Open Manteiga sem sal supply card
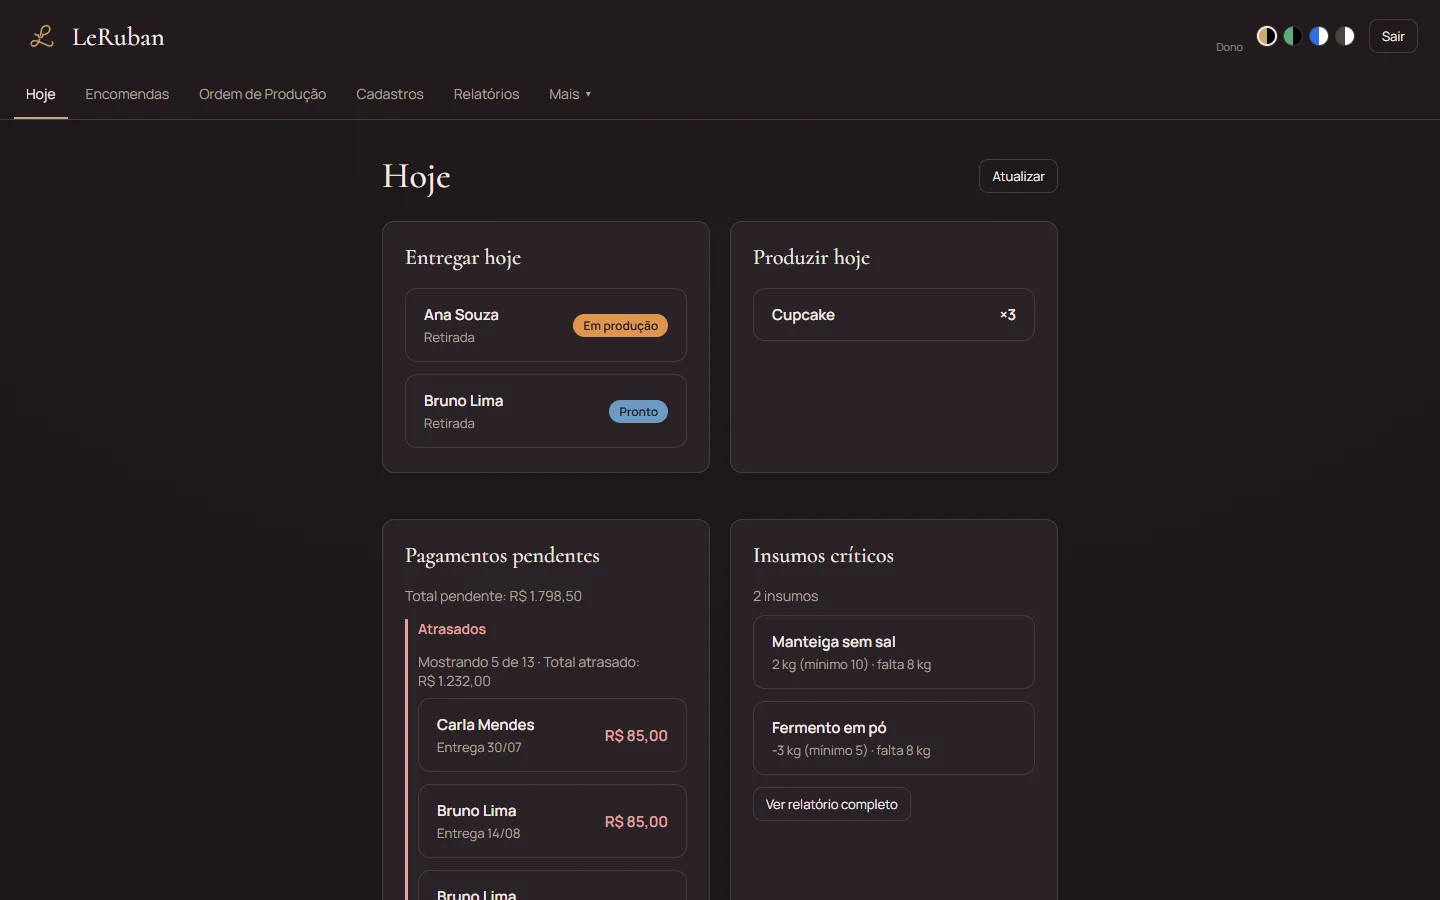 click(894, 652)
